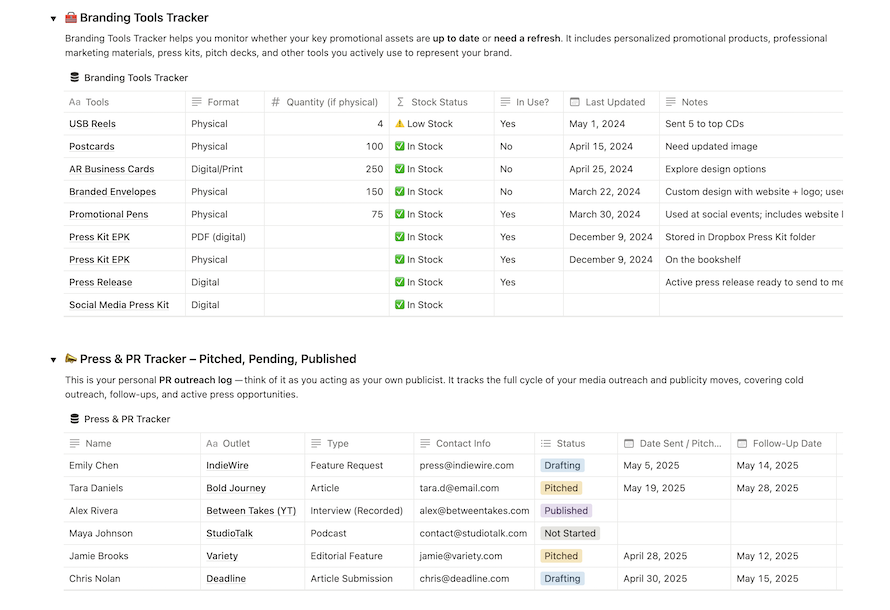Open the IndieWire outlet entry
890x610 pixels.
227,466
